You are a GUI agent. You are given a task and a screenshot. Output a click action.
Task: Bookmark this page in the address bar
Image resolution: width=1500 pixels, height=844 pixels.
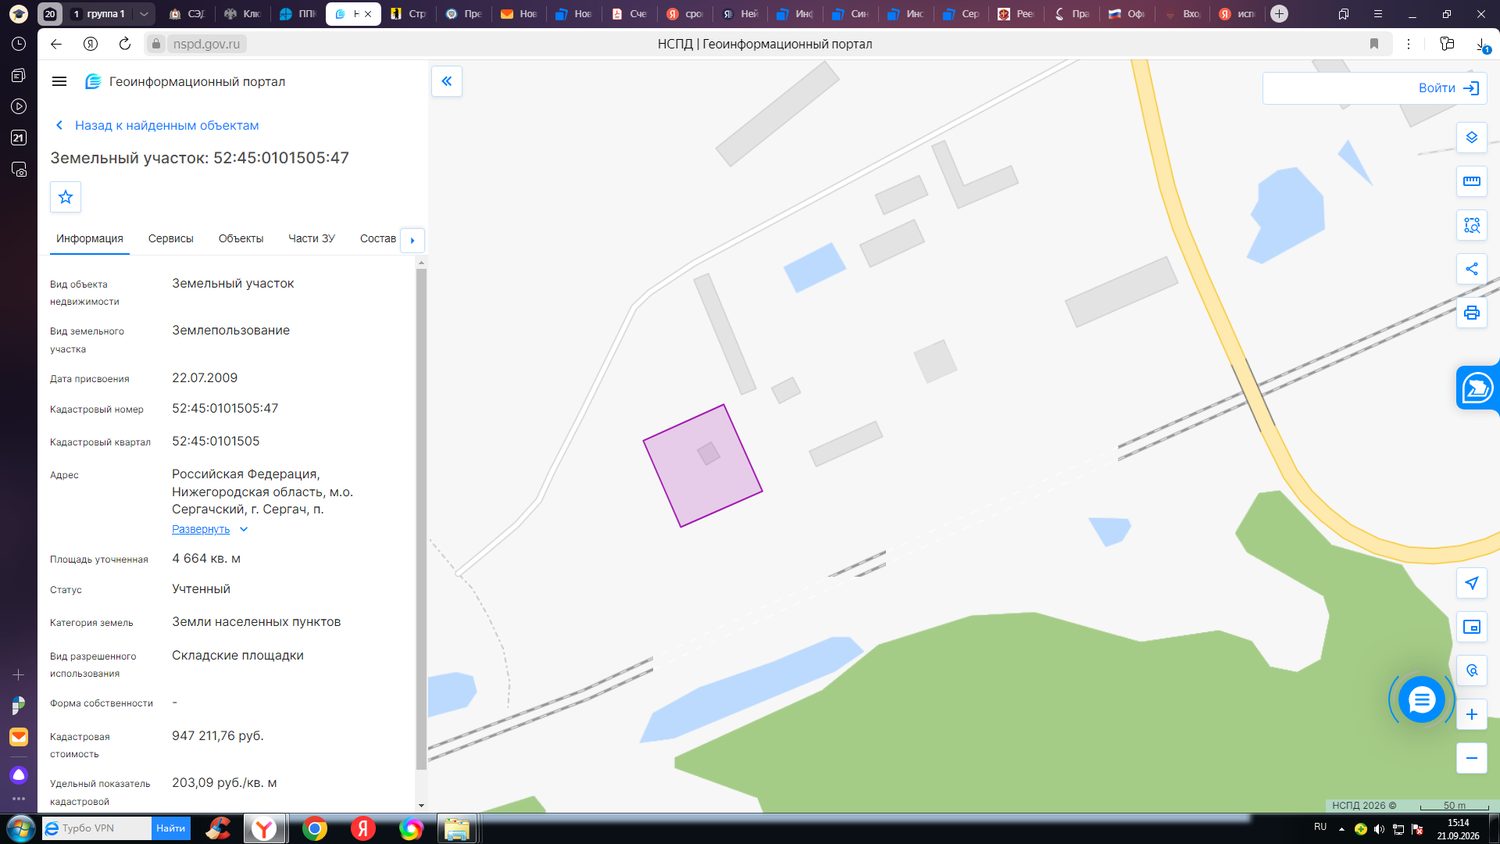[1374, 44]
